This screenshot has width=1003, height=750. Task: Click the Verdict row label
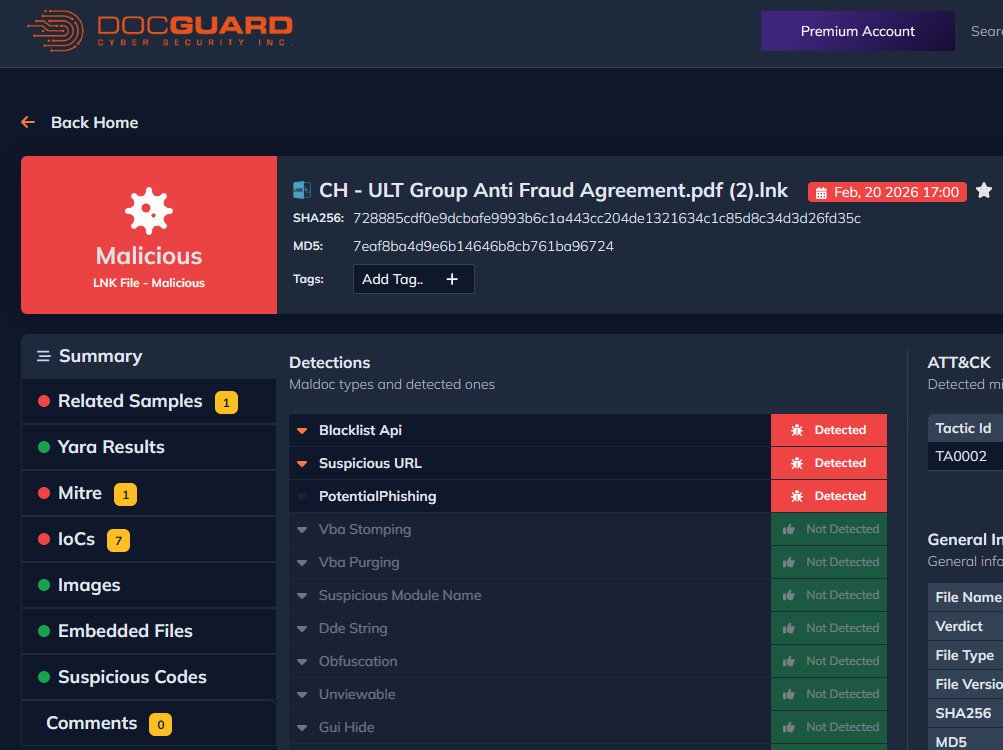coord(958,626)
